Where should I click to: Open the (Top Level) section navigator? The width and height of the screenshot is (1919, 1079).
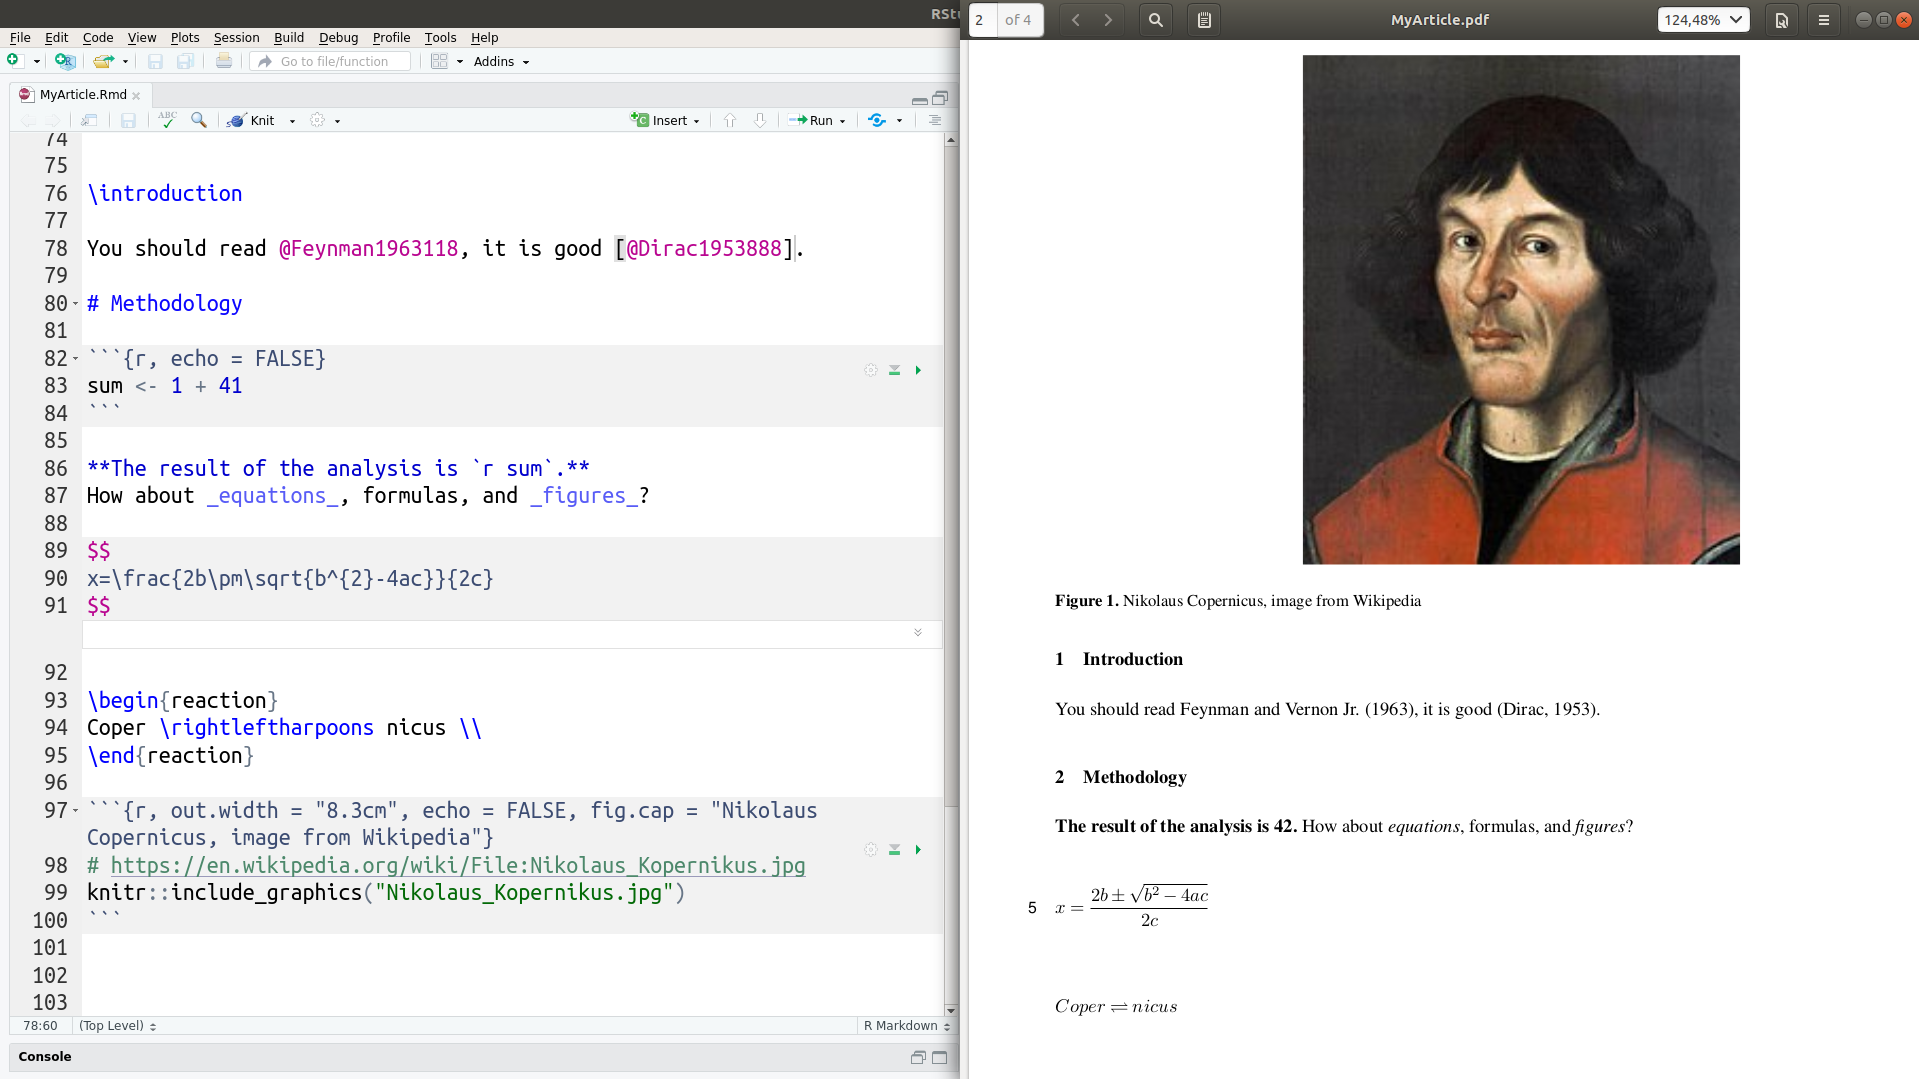(118, 1026)
